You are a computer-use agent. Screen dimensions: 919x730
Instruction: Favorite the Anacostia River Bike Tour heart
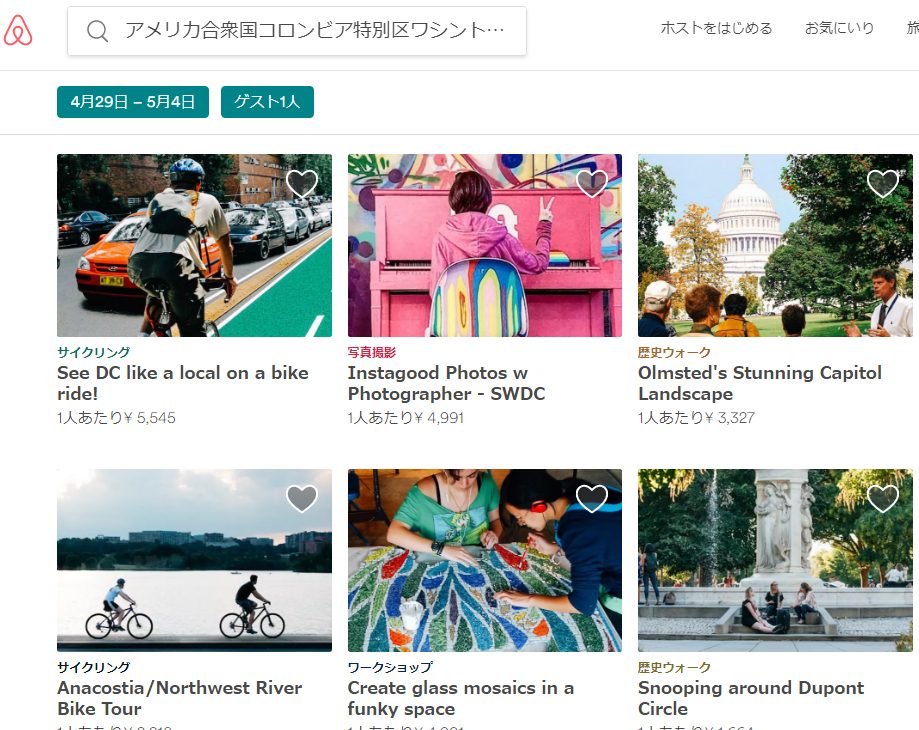point(302,499)
